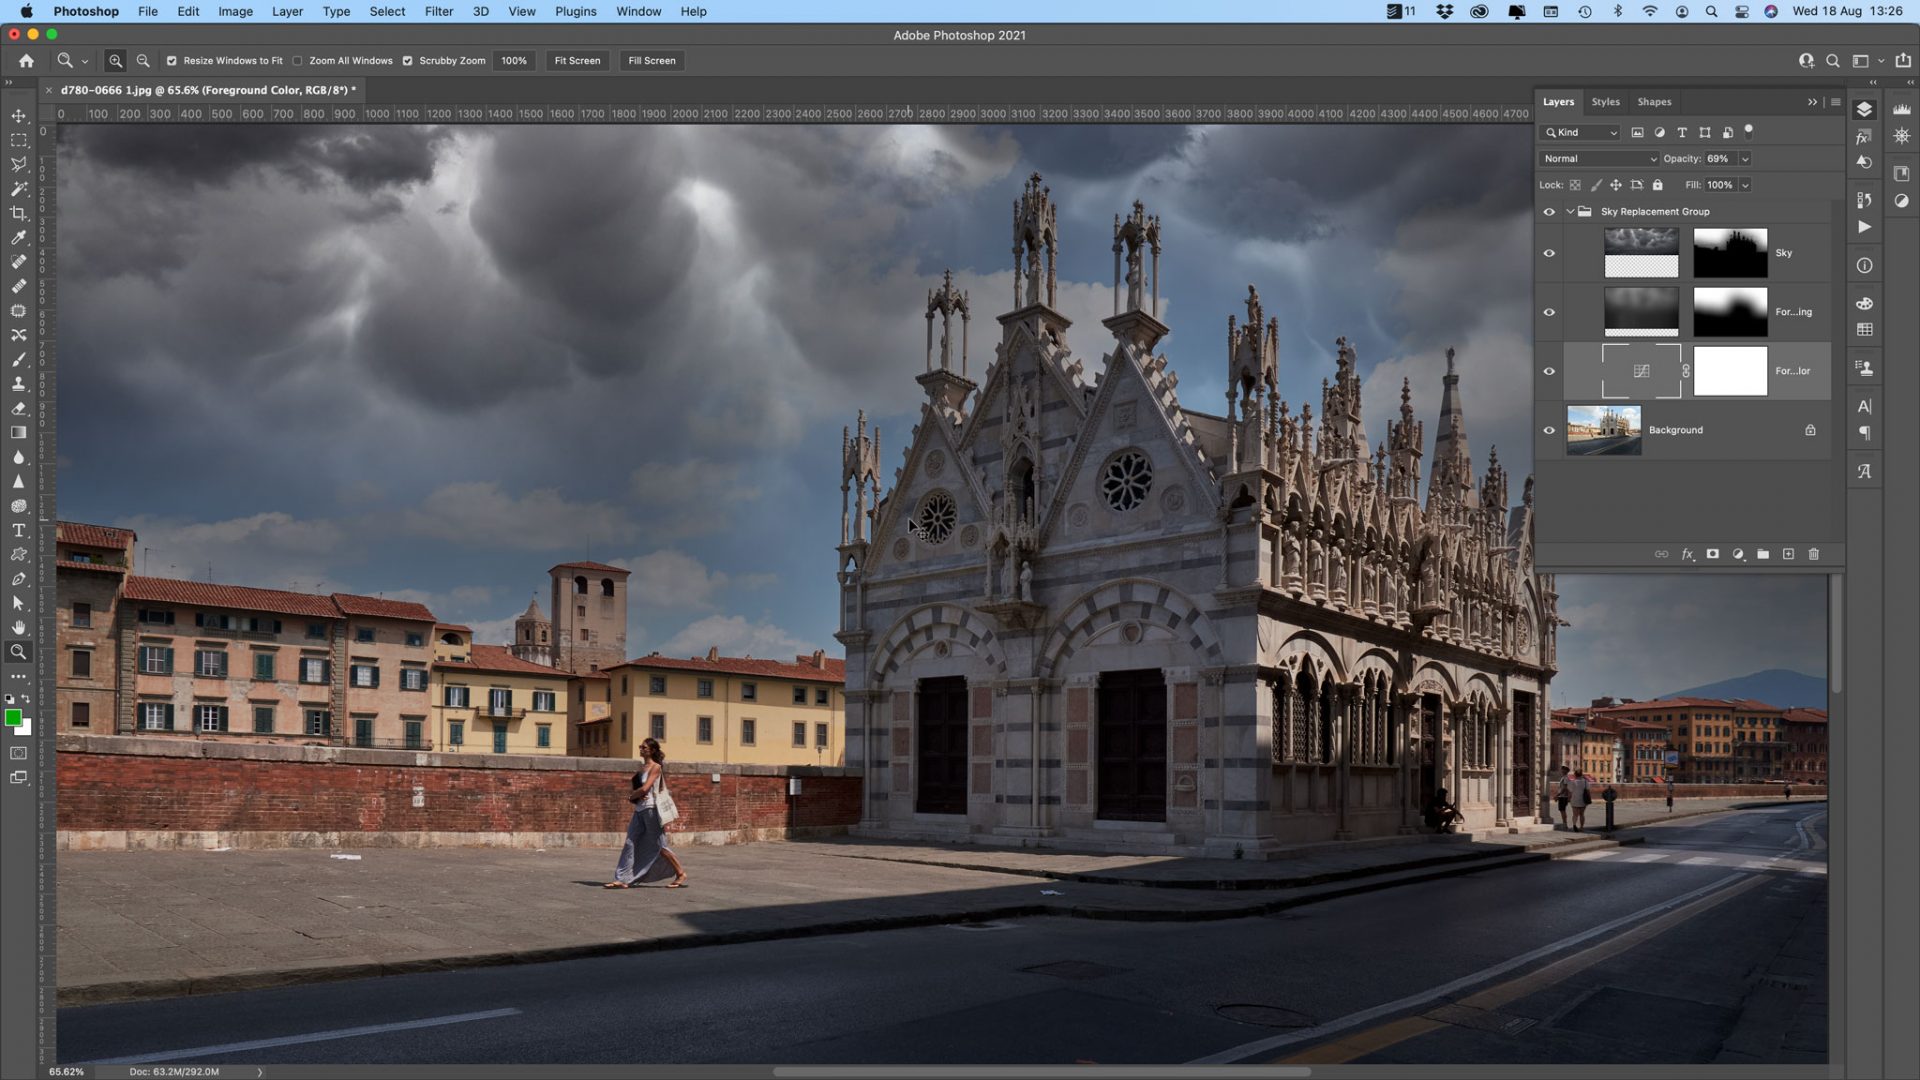Image resolution: width=1920 pixels, height=1080 pixels.
Task: Hide the Sky layer
Action: pyautogui.click(x=1549, y=253)
